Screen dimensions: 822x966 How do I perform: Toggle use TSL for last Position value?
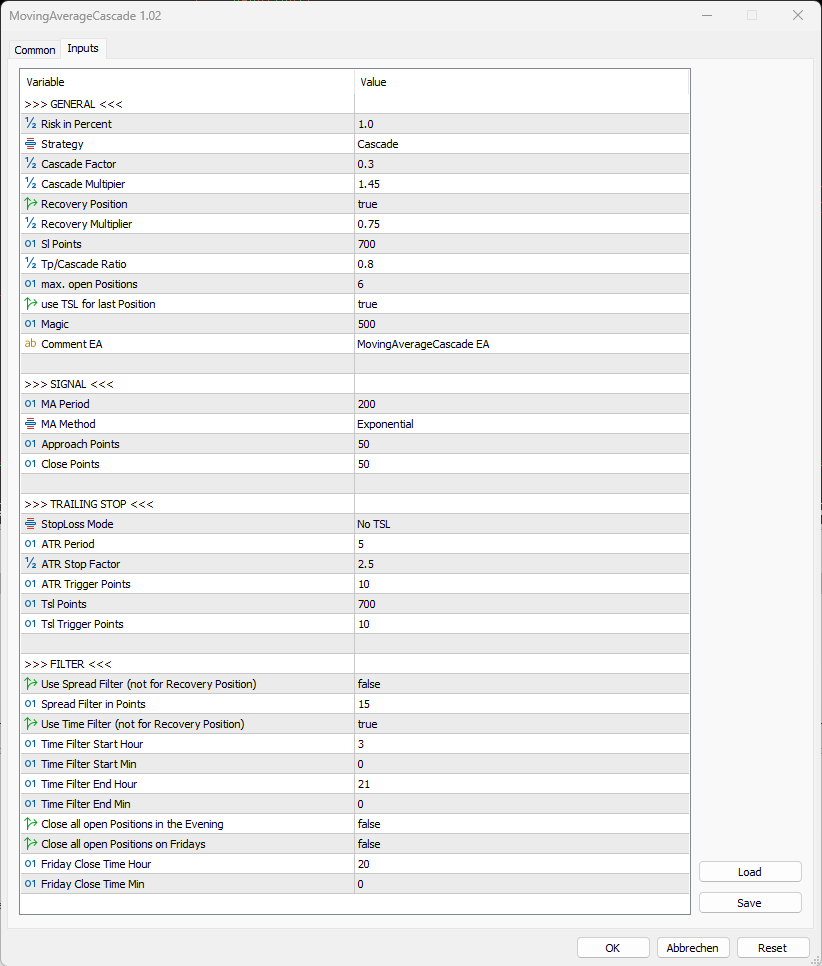point(520,304)
